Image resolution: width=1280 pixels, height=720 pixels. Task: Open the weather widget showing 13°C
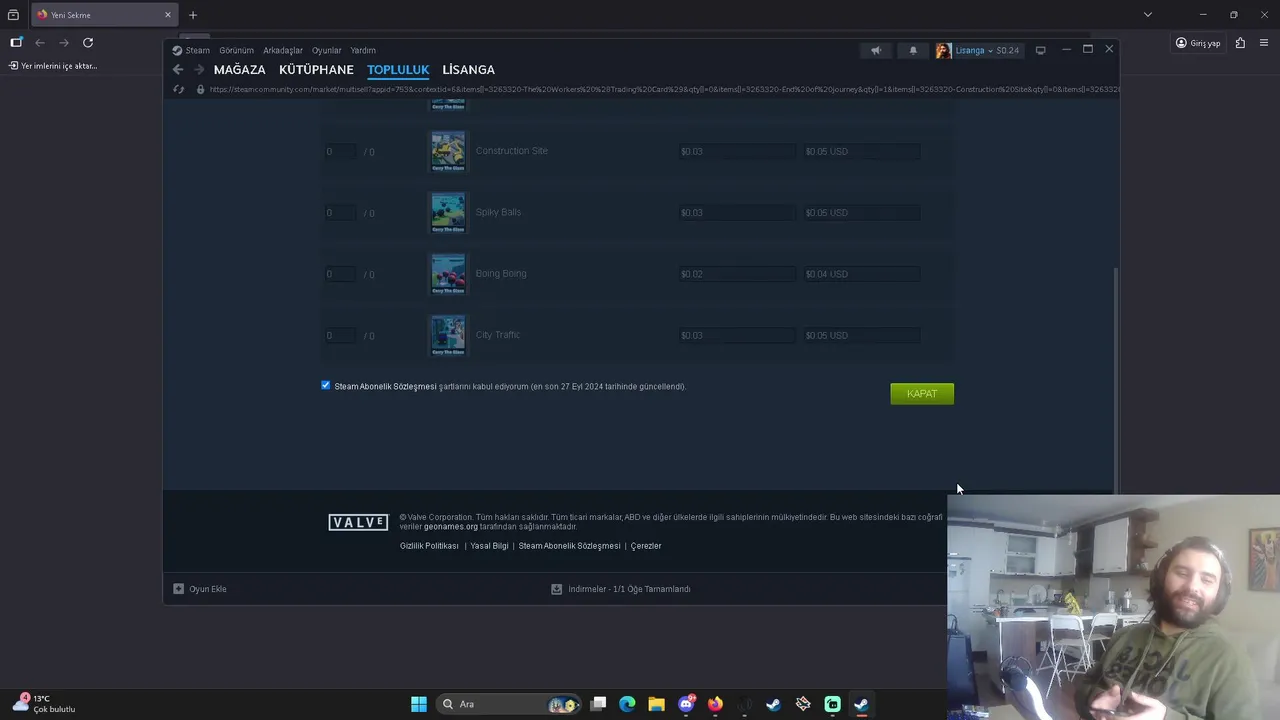pyautogui.click(x=45, y=704)
